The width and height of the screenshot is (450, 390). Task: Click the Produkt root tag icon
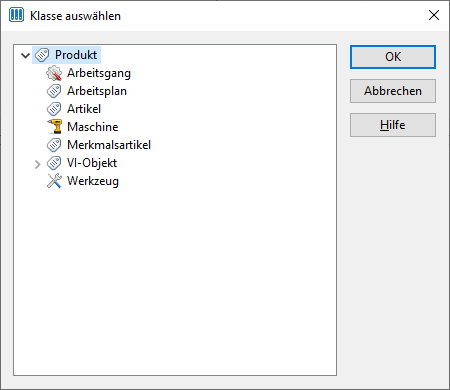pyautogui.click(x=42, y=55)
